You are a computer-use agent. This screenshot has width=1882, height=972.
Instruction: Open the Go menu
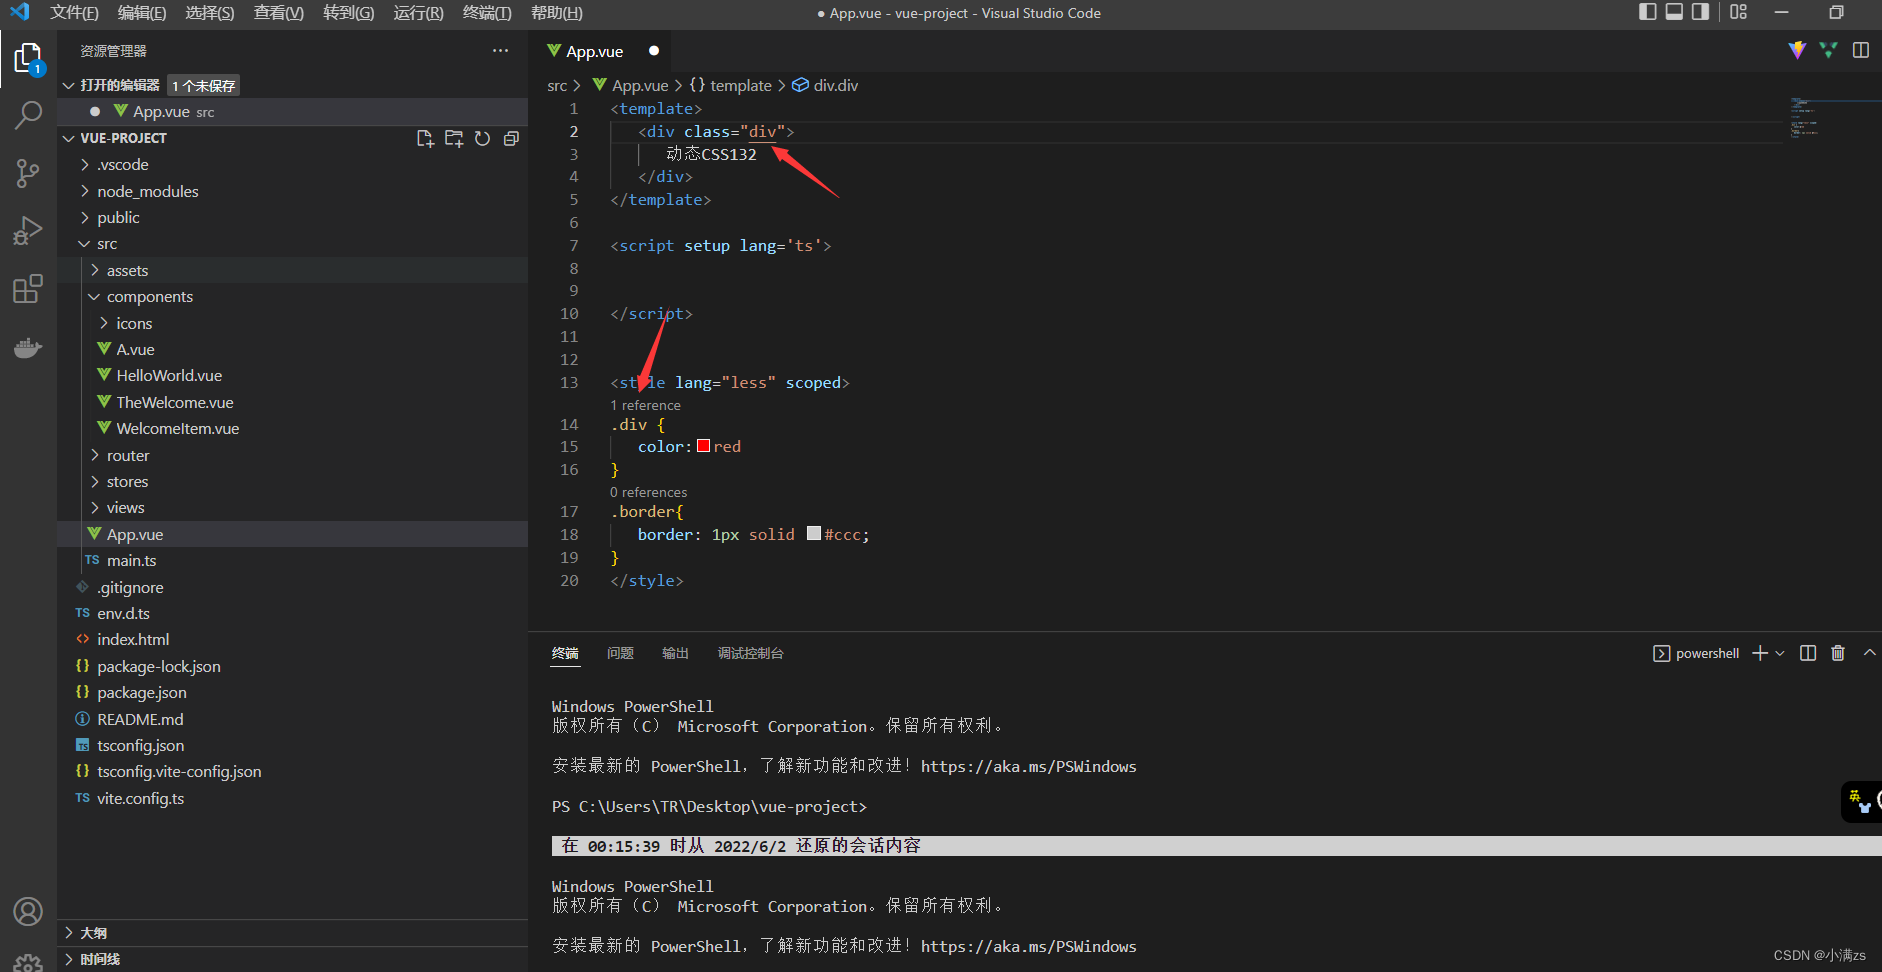349,13
